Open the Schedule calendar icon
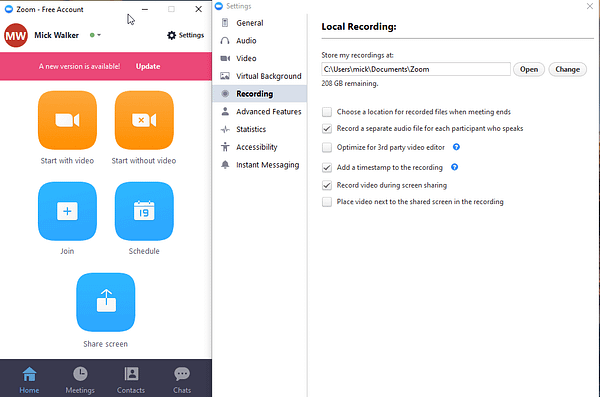The image size is (600, 397). (144, 211)
